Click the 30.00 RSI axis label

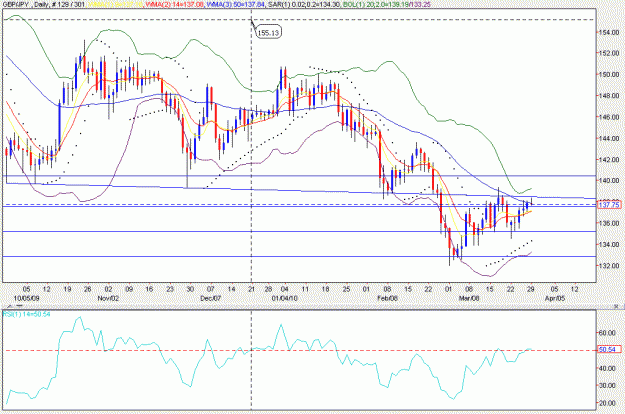[608, 385]
